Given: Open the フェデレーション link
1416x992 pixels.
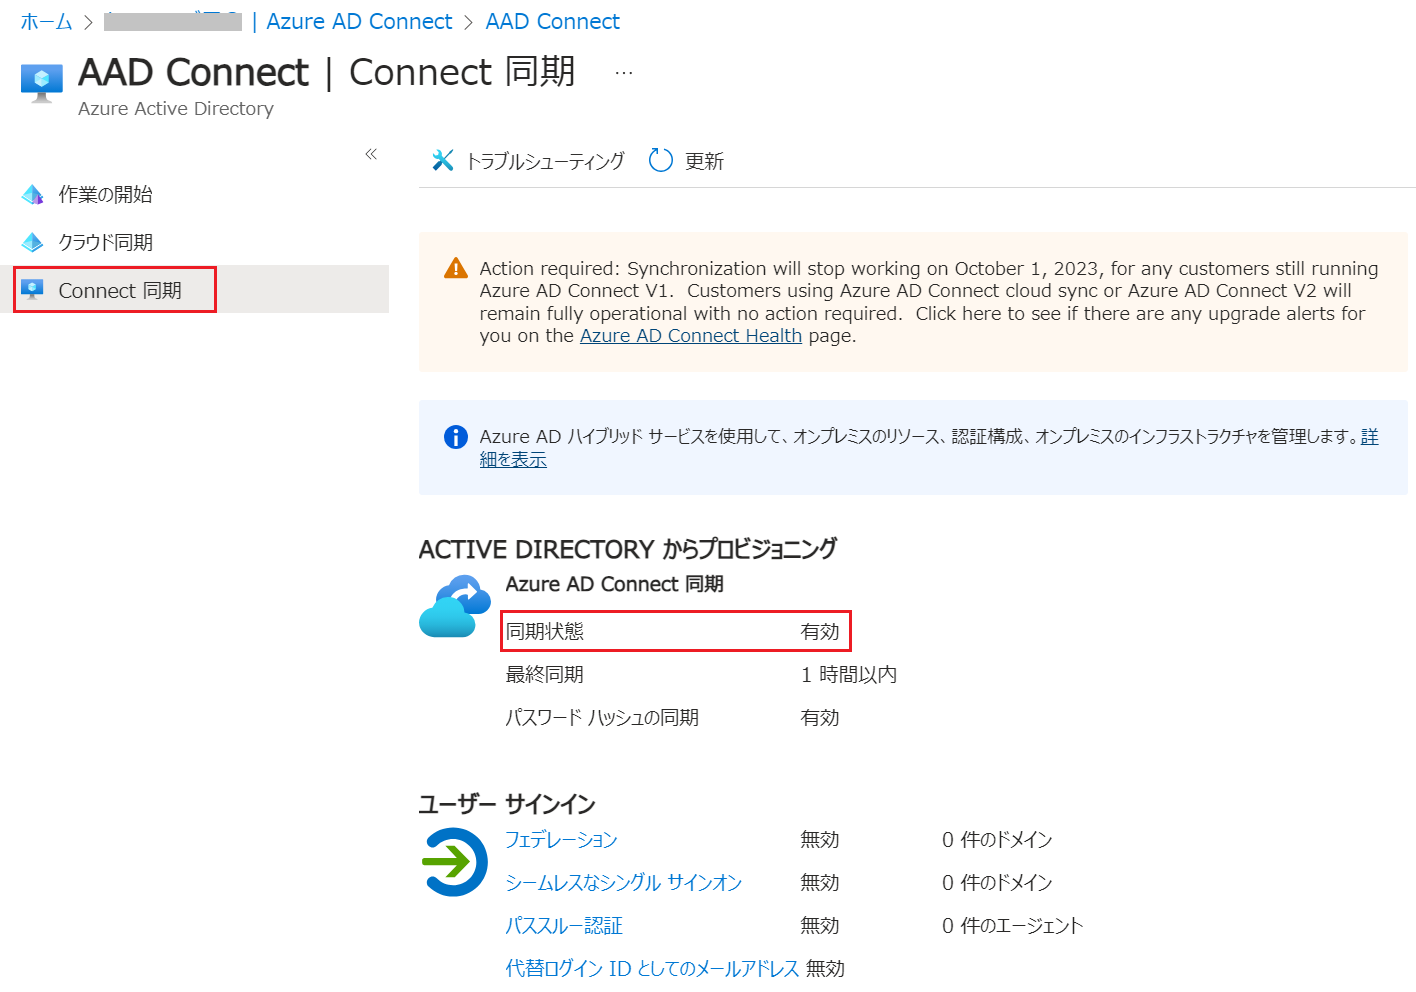Looking at the screenshot, I should [x=561, y=840].
